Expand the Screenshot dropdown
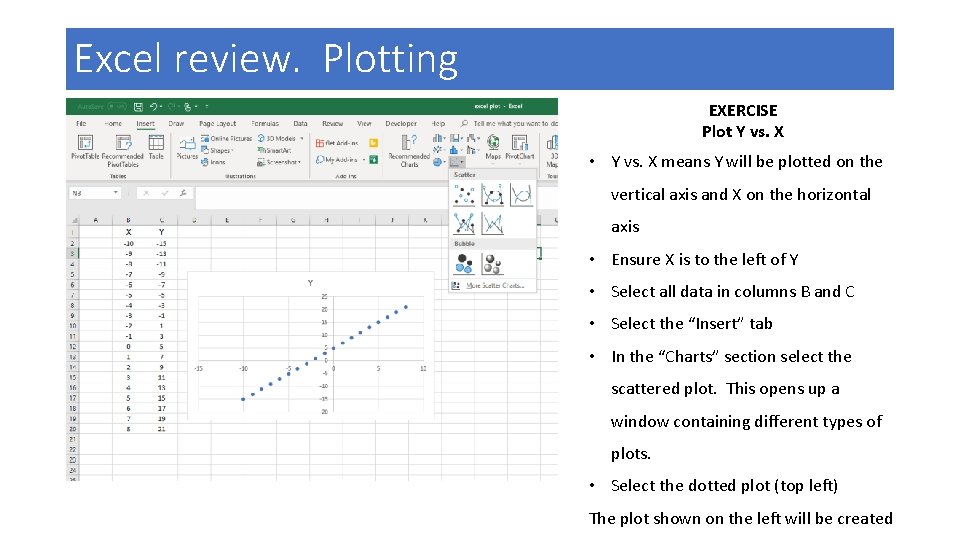Screen dimensions: 960x540 point(279,162)
